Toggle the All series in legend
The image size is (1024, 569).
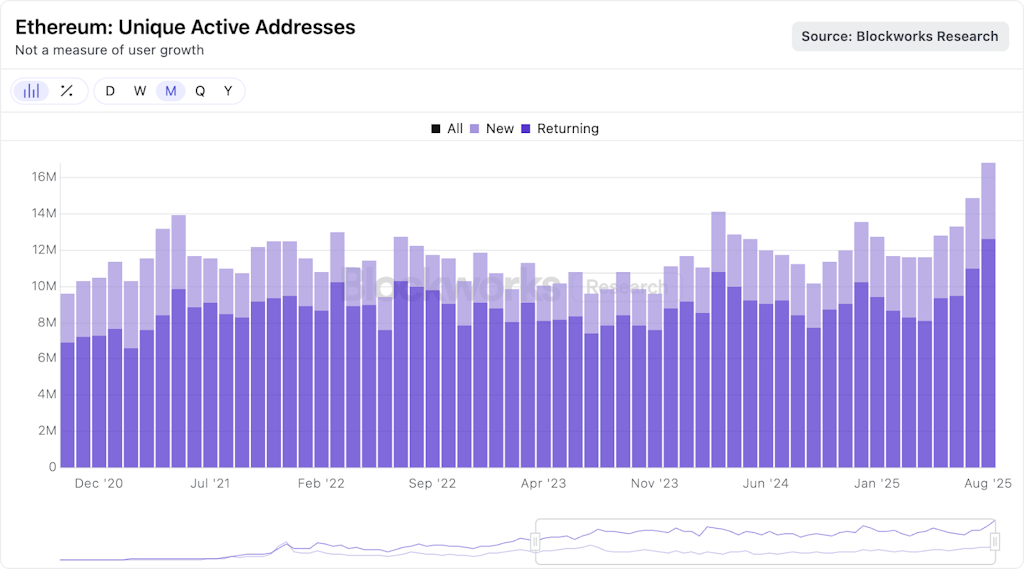point(455,129)
